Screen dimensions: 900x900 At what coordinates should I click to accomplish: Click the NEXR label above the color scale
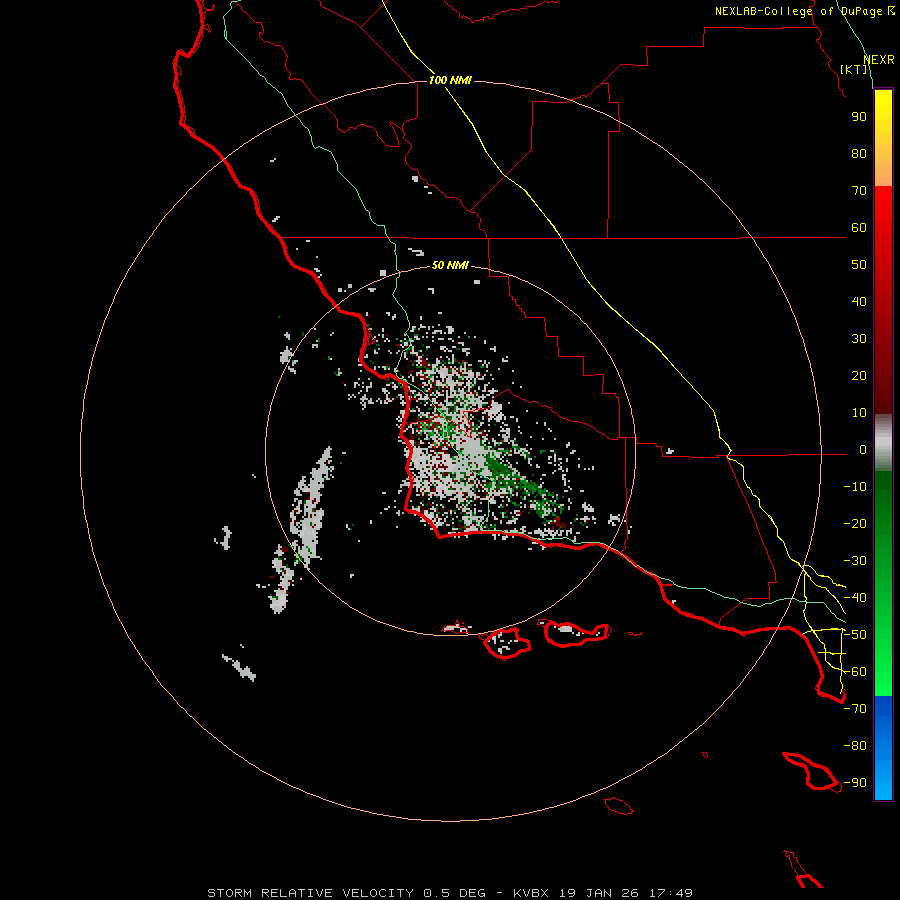(x=879, y=60)
